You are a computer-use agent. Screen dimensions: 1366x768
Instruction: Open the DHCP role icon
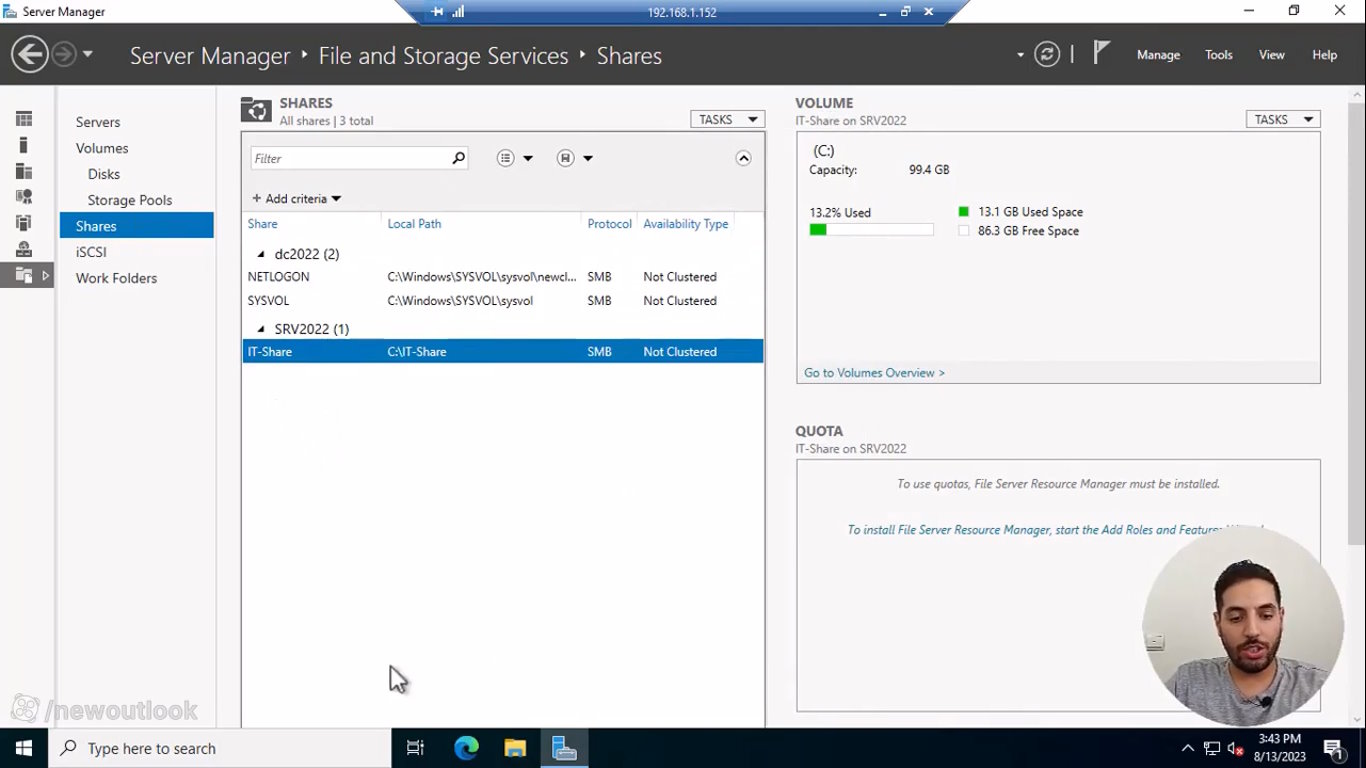click(24, 223)
